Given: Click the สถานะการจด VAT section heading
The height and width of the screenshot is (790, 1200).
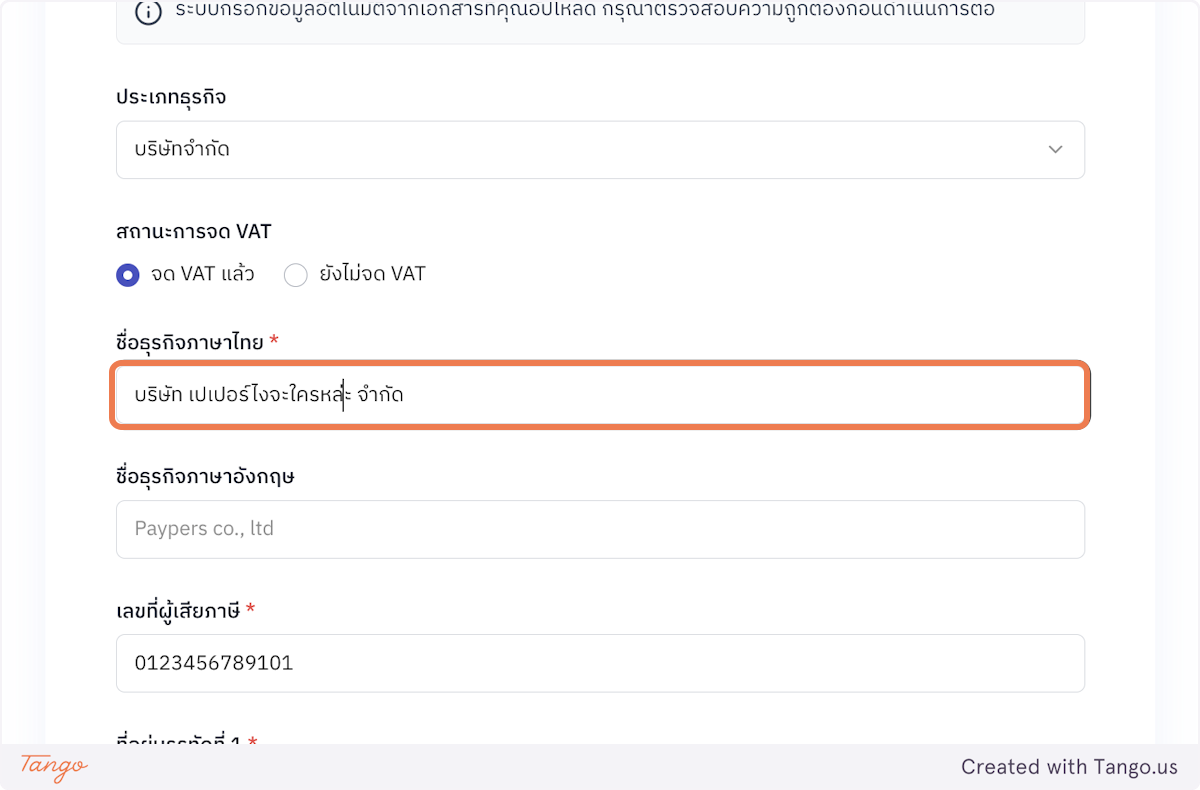Looking at the screenshot, I should [x=192, y=230].
